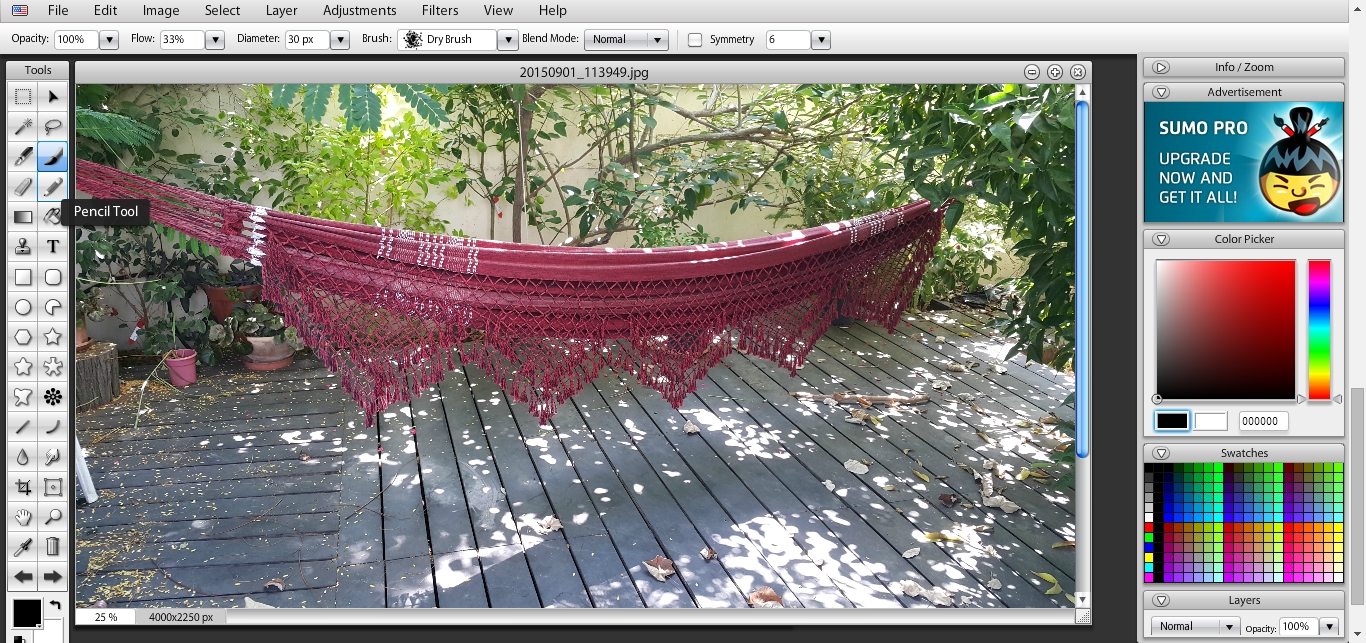The image size is (1366, 643).
Task: Click the trash can tool icon
Action: click(x=53, y=547)
